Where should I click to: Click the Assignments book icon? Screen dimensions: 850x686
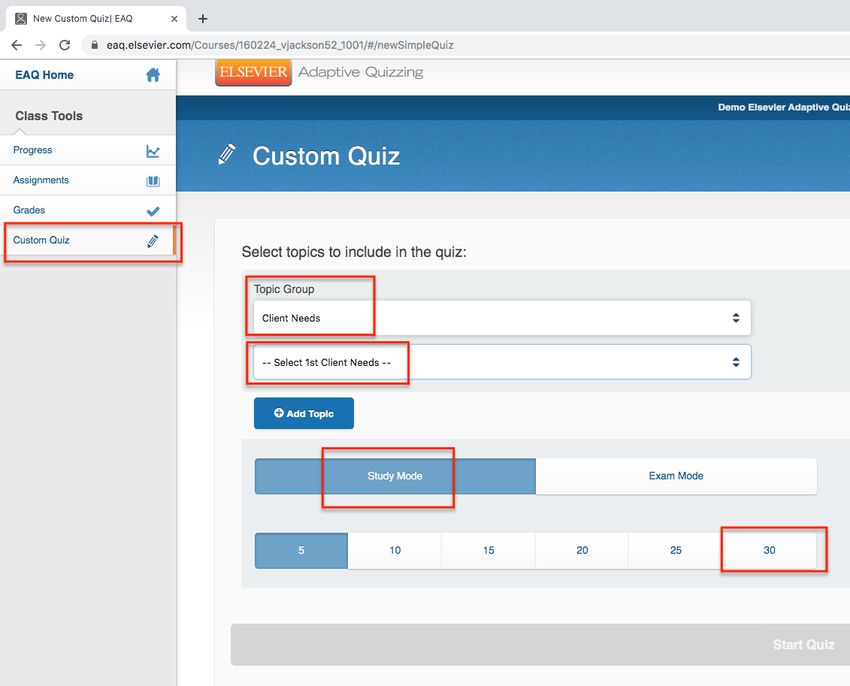click(153, 181)
